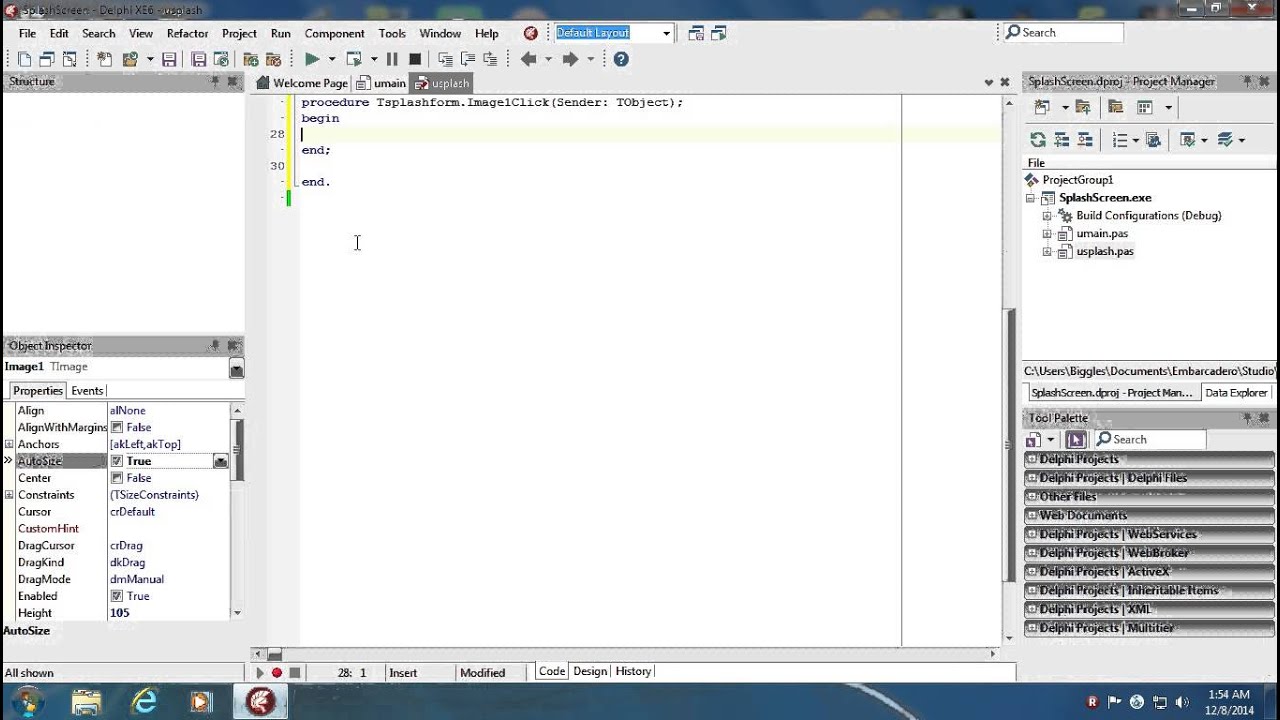Select ProjectGroup1 in Project Manager
Image resolution: width=1280 pixels, height=720 pixels.
(x=1077, y=180)
